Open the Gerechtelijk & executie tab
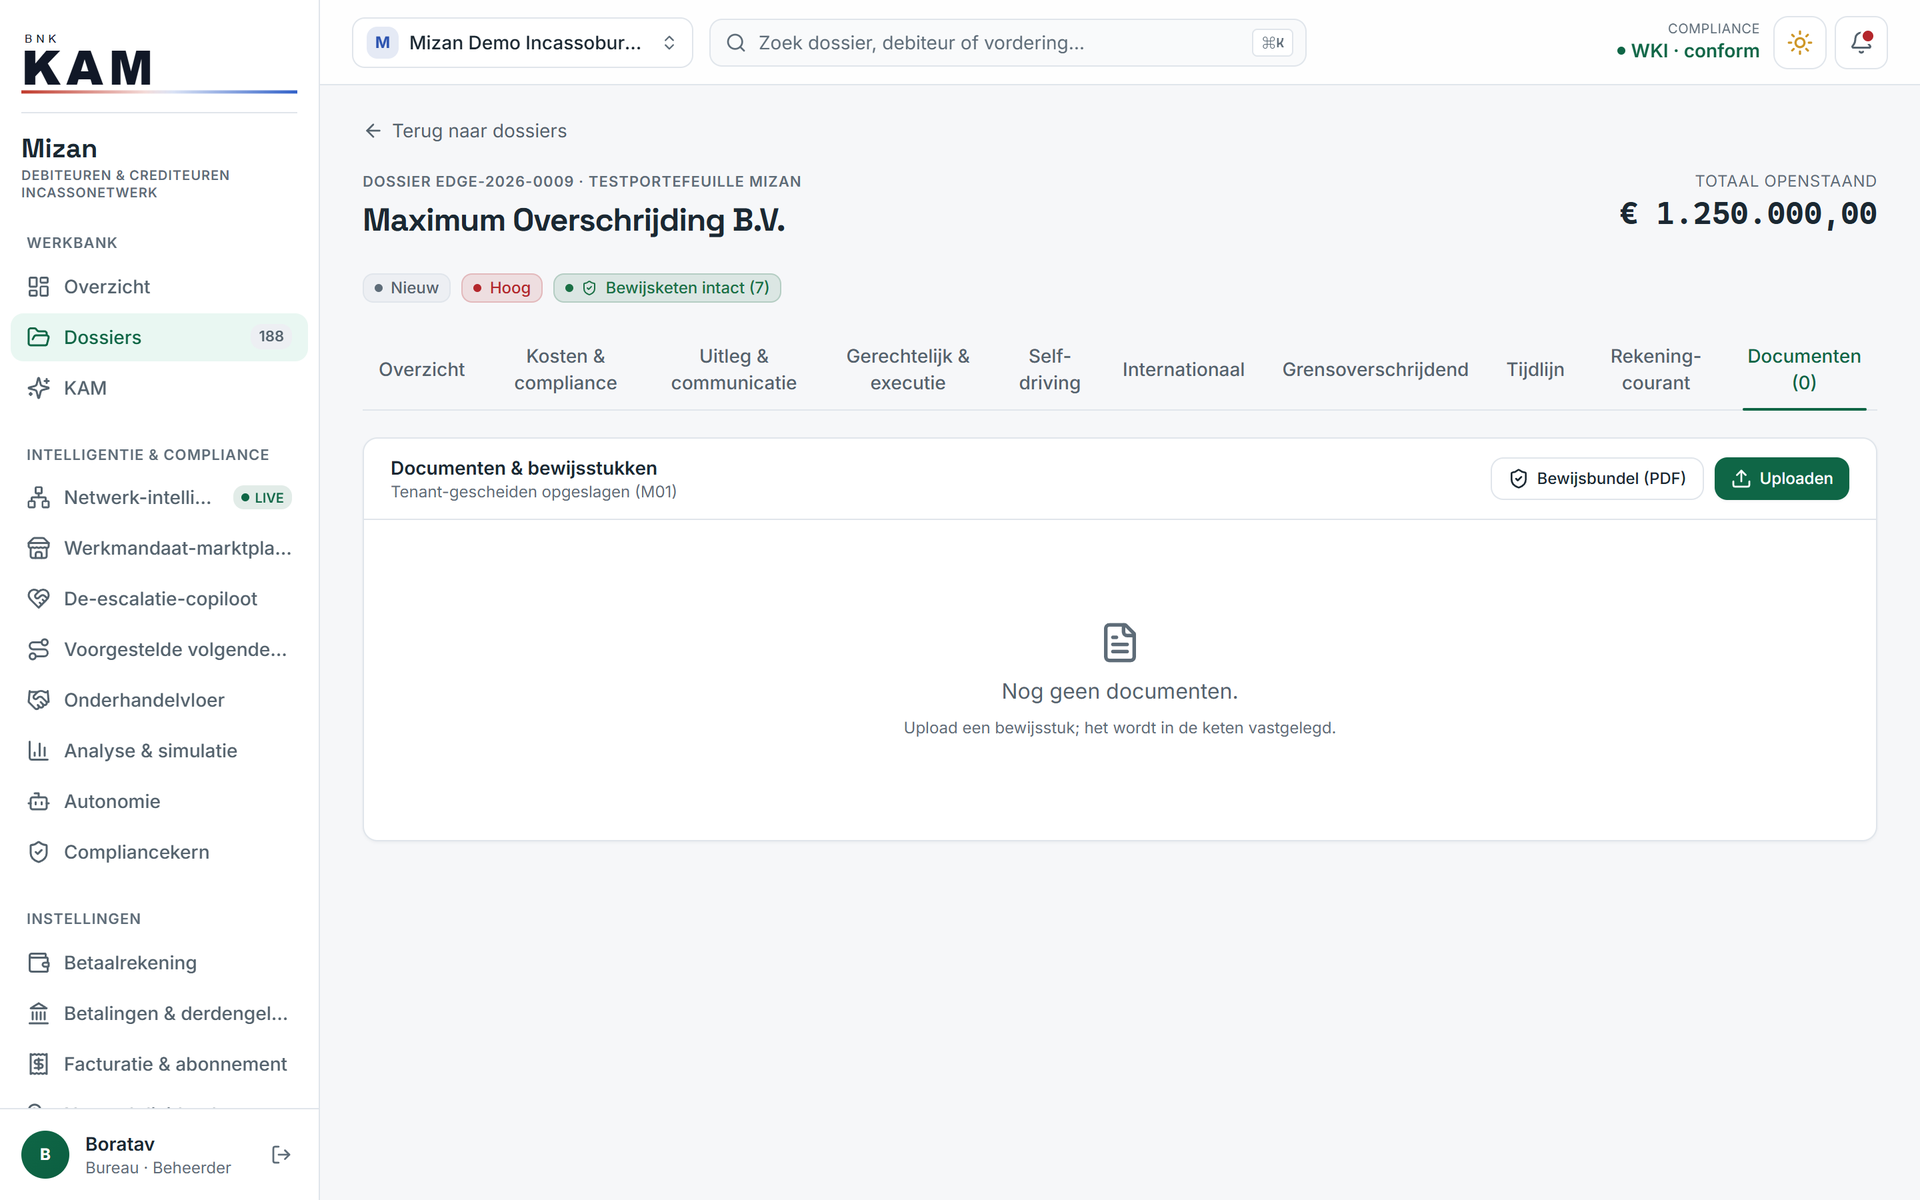This screenshot has height=1200, width=1920. click(x=907, y=370)
